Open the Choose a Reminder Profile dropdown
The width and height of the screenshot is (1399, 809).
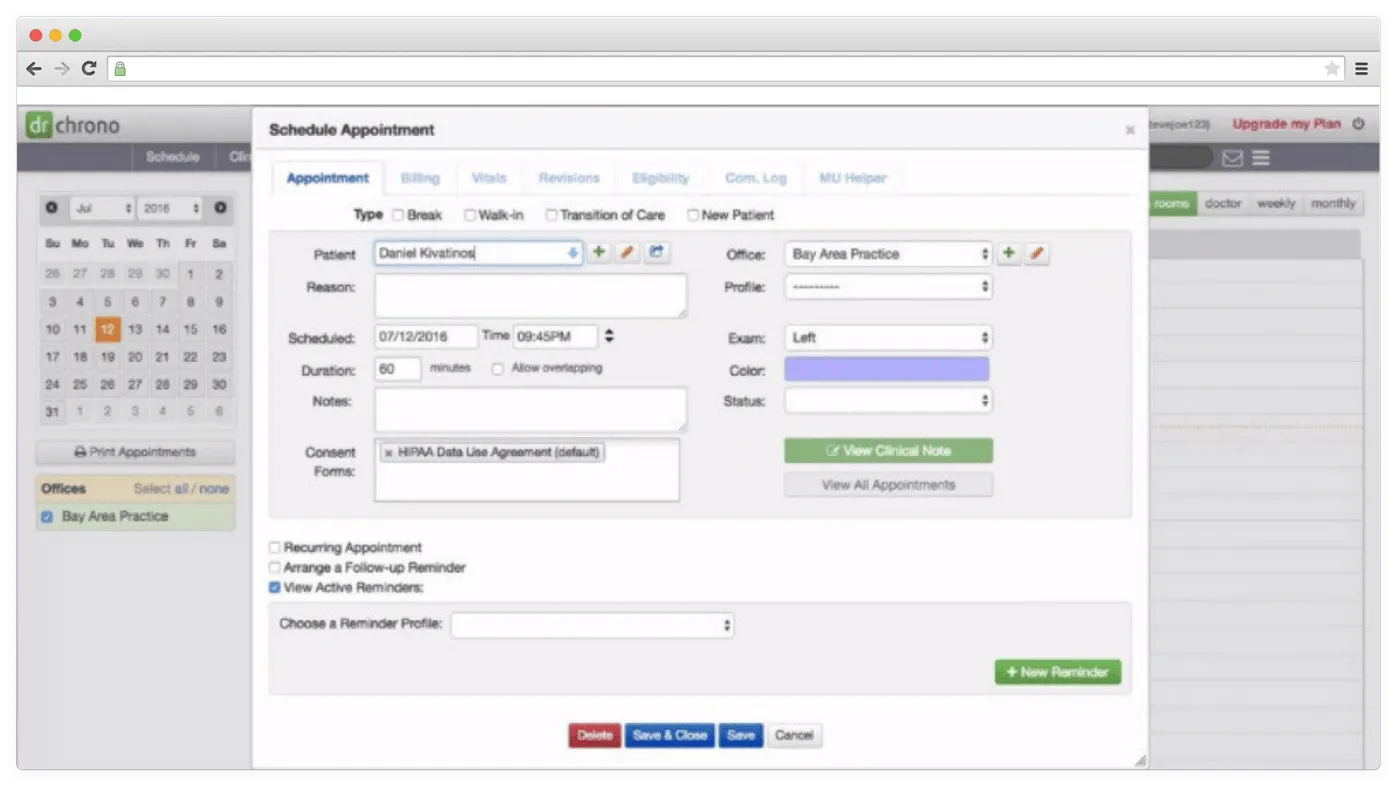pos(593,626)
